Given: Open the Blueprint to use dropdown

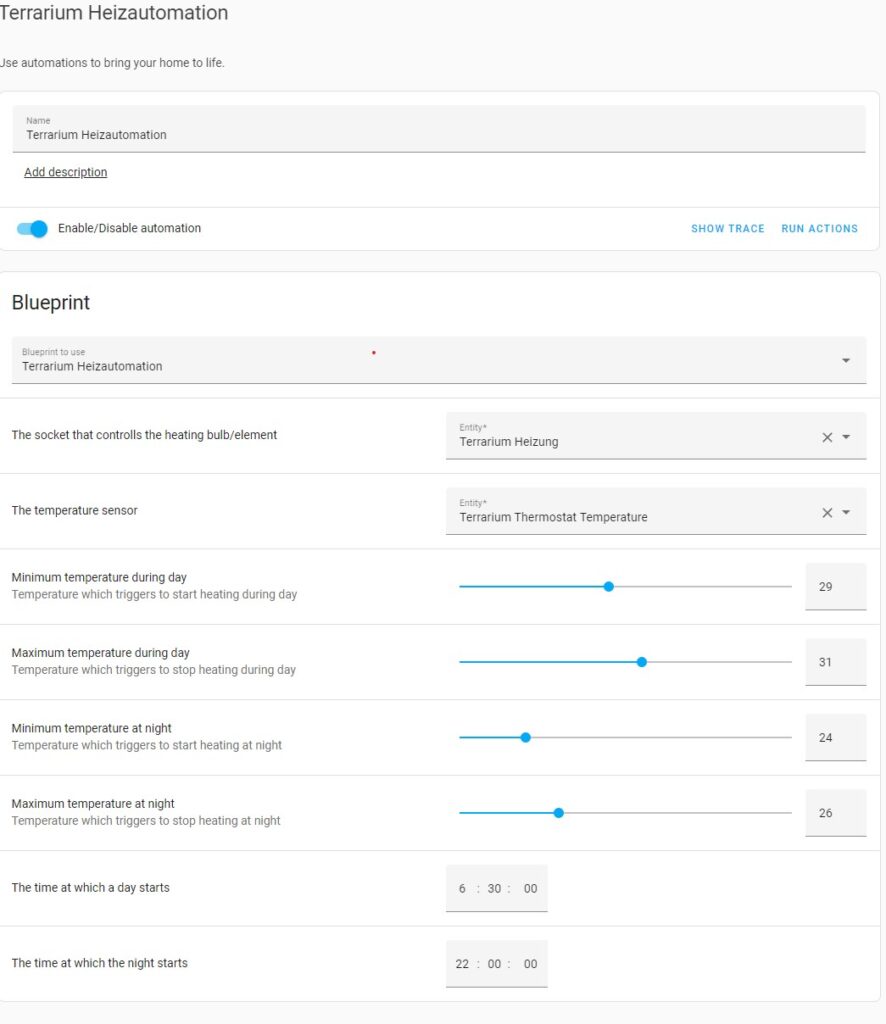Looking at the screenshot, I should point(845,361).
